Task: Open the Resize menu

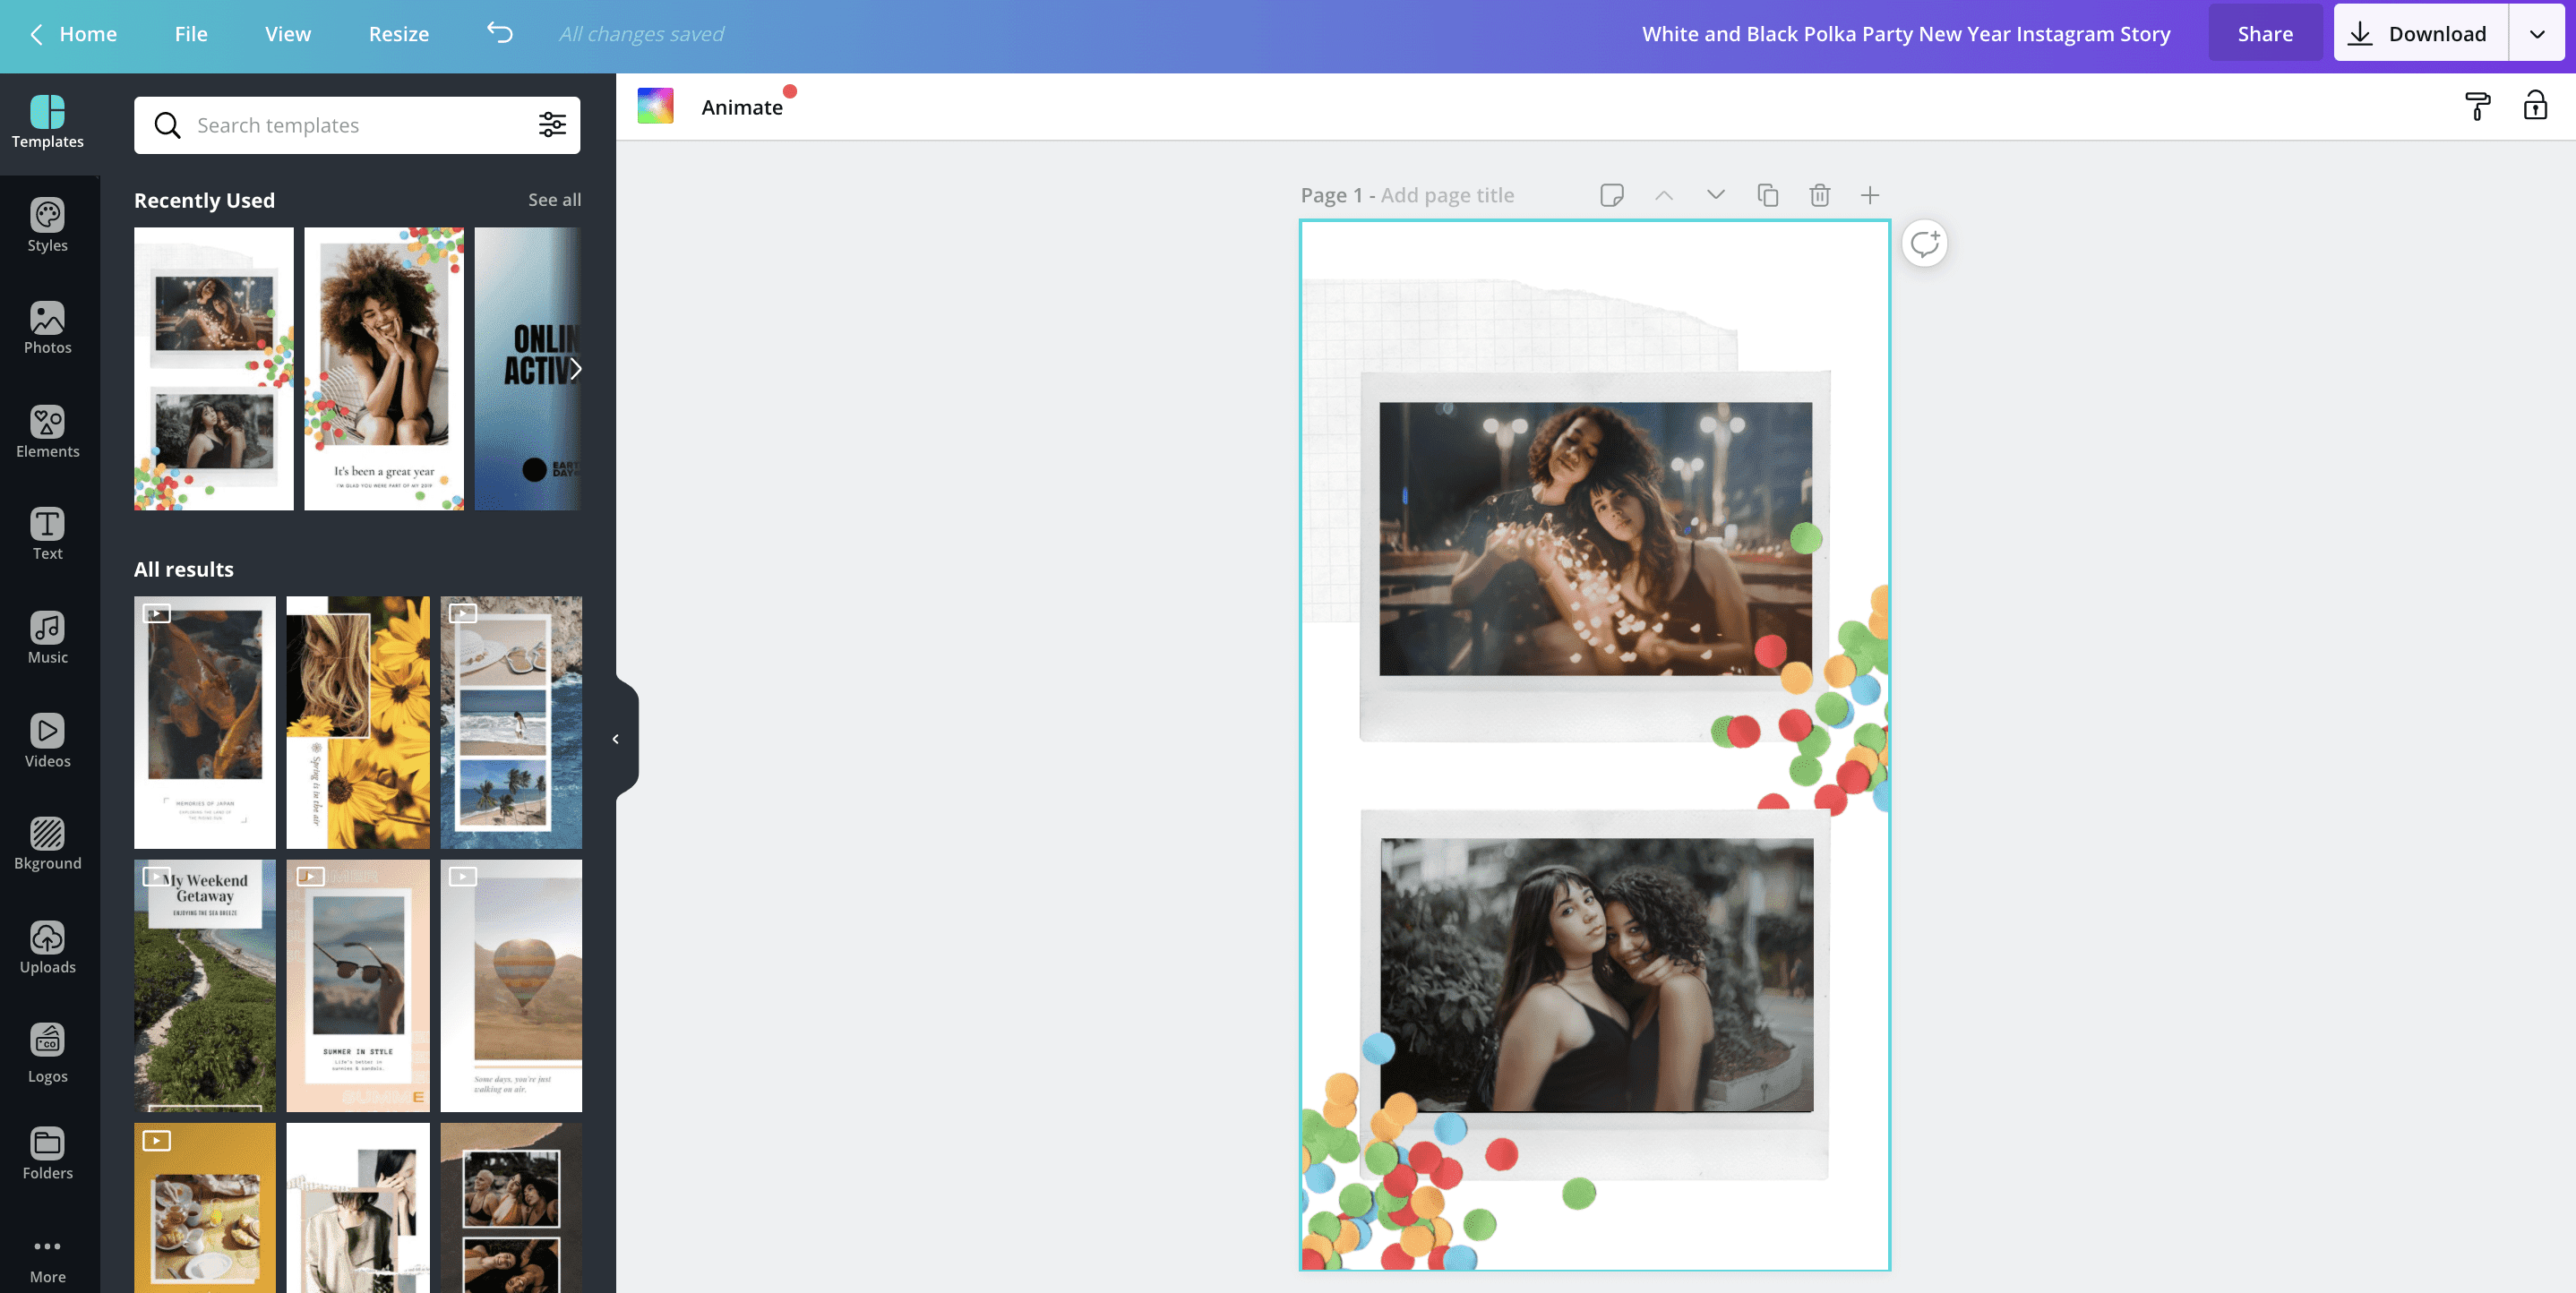Action: click(399, 33)
